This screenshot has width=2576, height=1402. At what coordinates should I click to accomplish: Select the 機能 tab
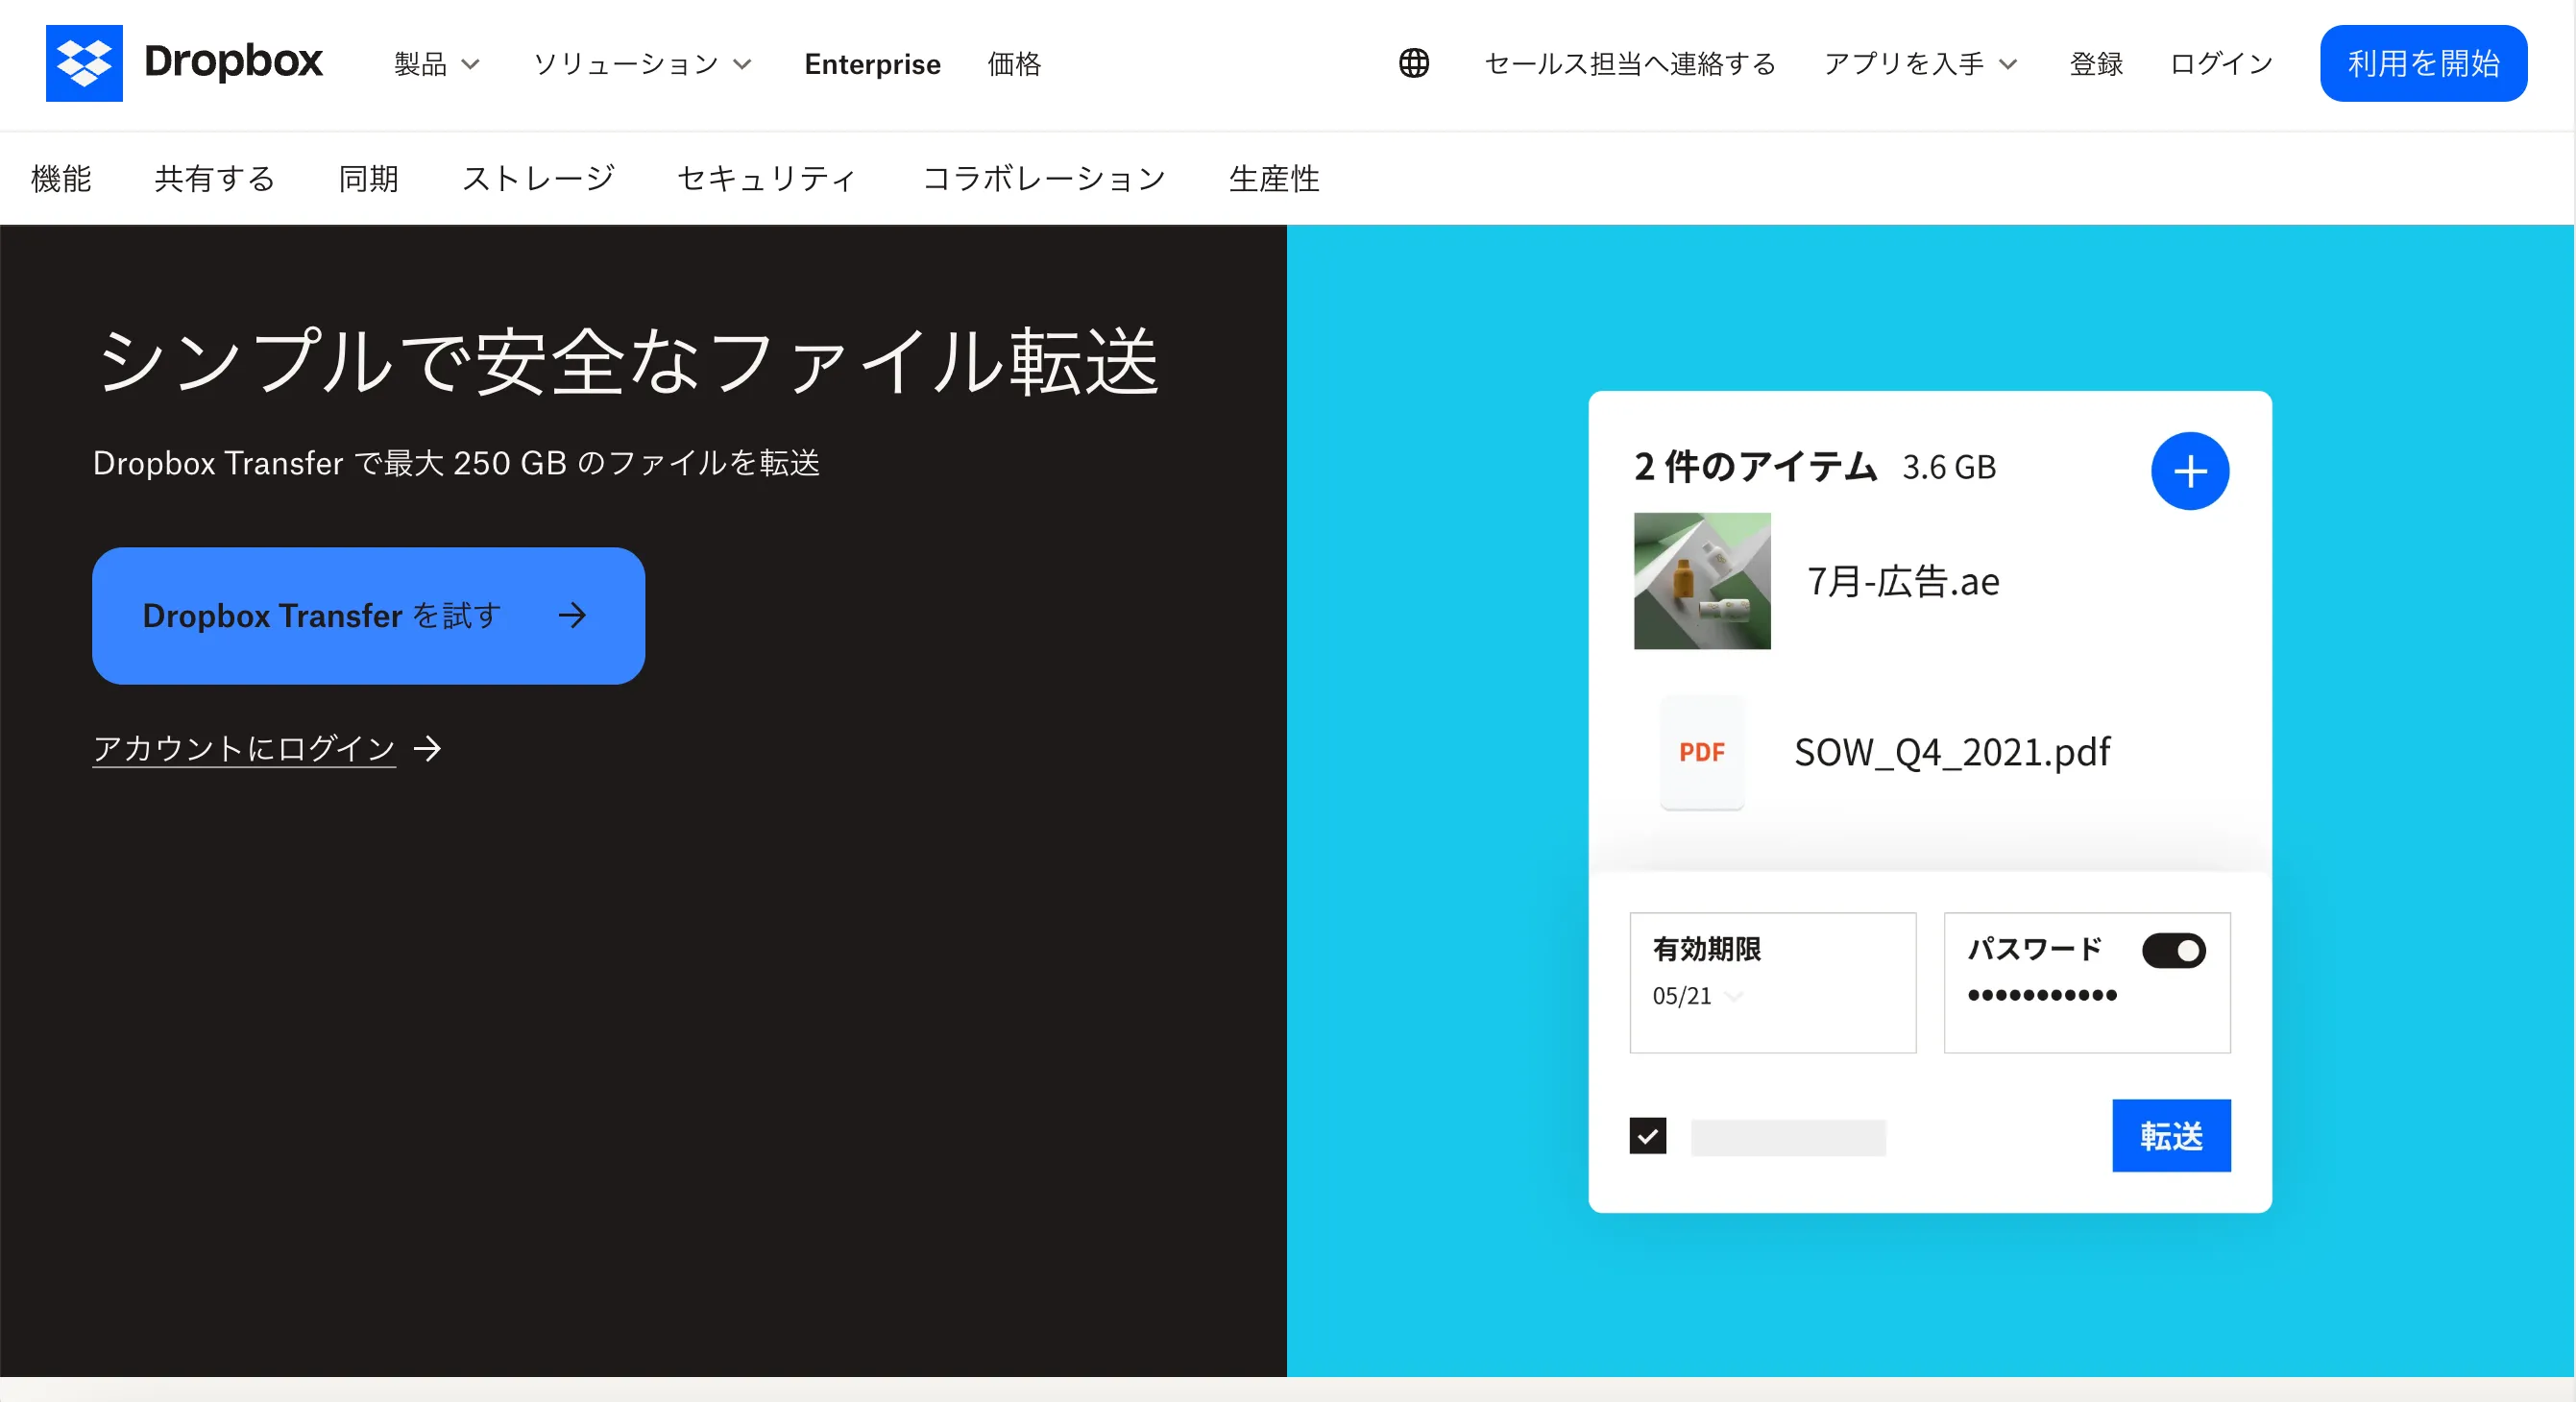61,178
